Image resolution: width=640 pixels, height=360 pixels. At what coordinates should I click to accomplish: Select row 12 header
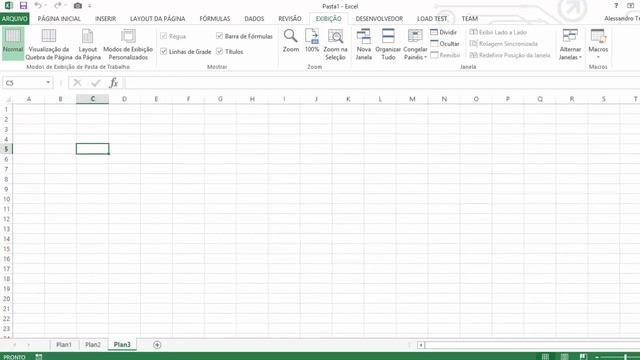[6, 219]
